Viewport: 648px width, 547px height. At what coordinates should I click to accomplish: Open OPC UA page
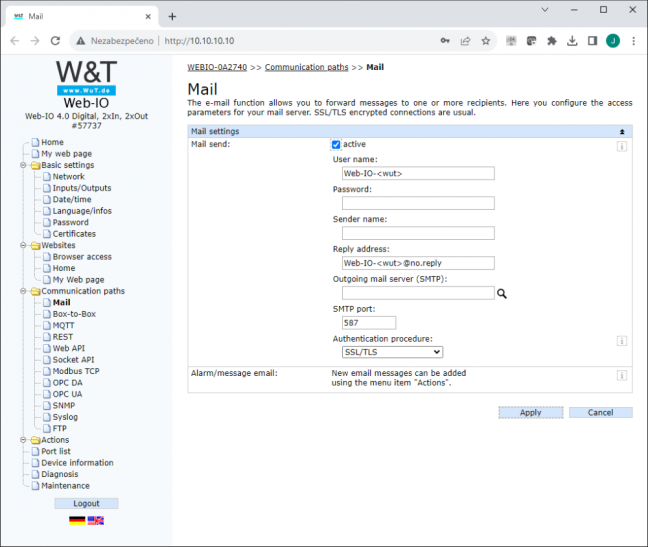[x=67, y=394]
